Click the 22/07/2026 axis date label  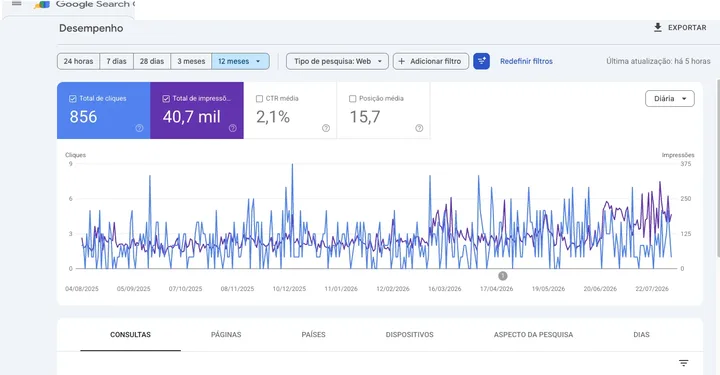(652, 289)
